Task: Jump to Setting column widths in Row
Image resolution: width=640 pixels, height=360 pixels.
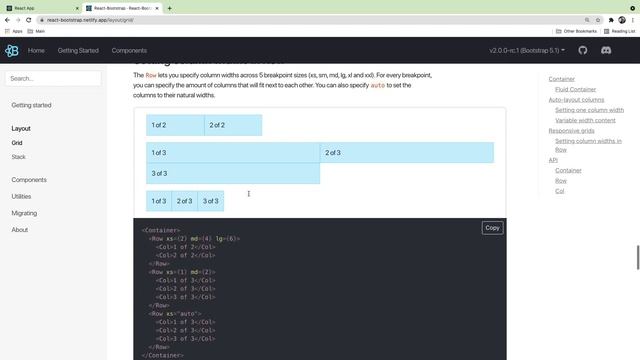Action: coord(588,145)
